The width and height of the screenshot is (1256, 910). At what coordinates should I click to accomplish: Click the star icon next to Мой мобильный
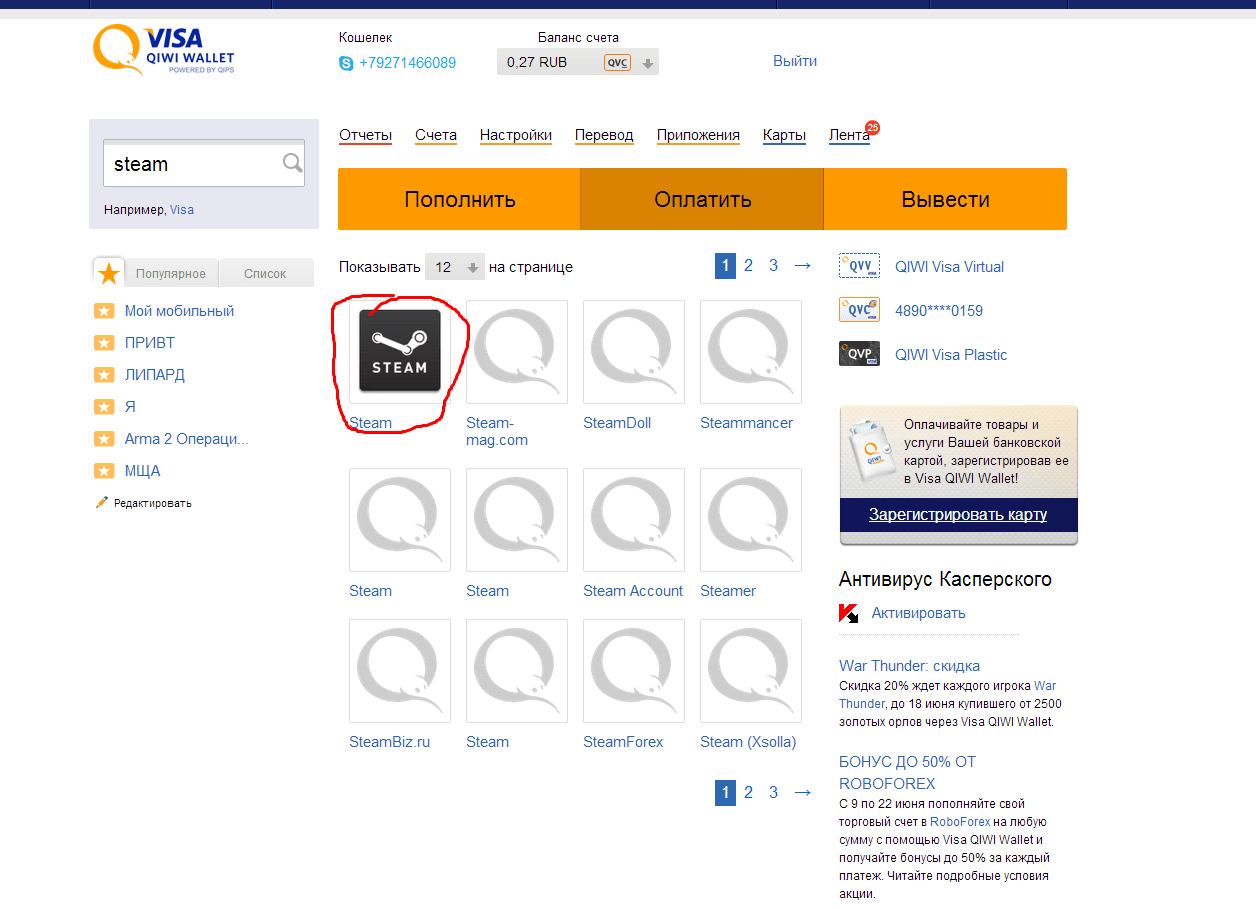pyautogui.click(x=104, y=311)
